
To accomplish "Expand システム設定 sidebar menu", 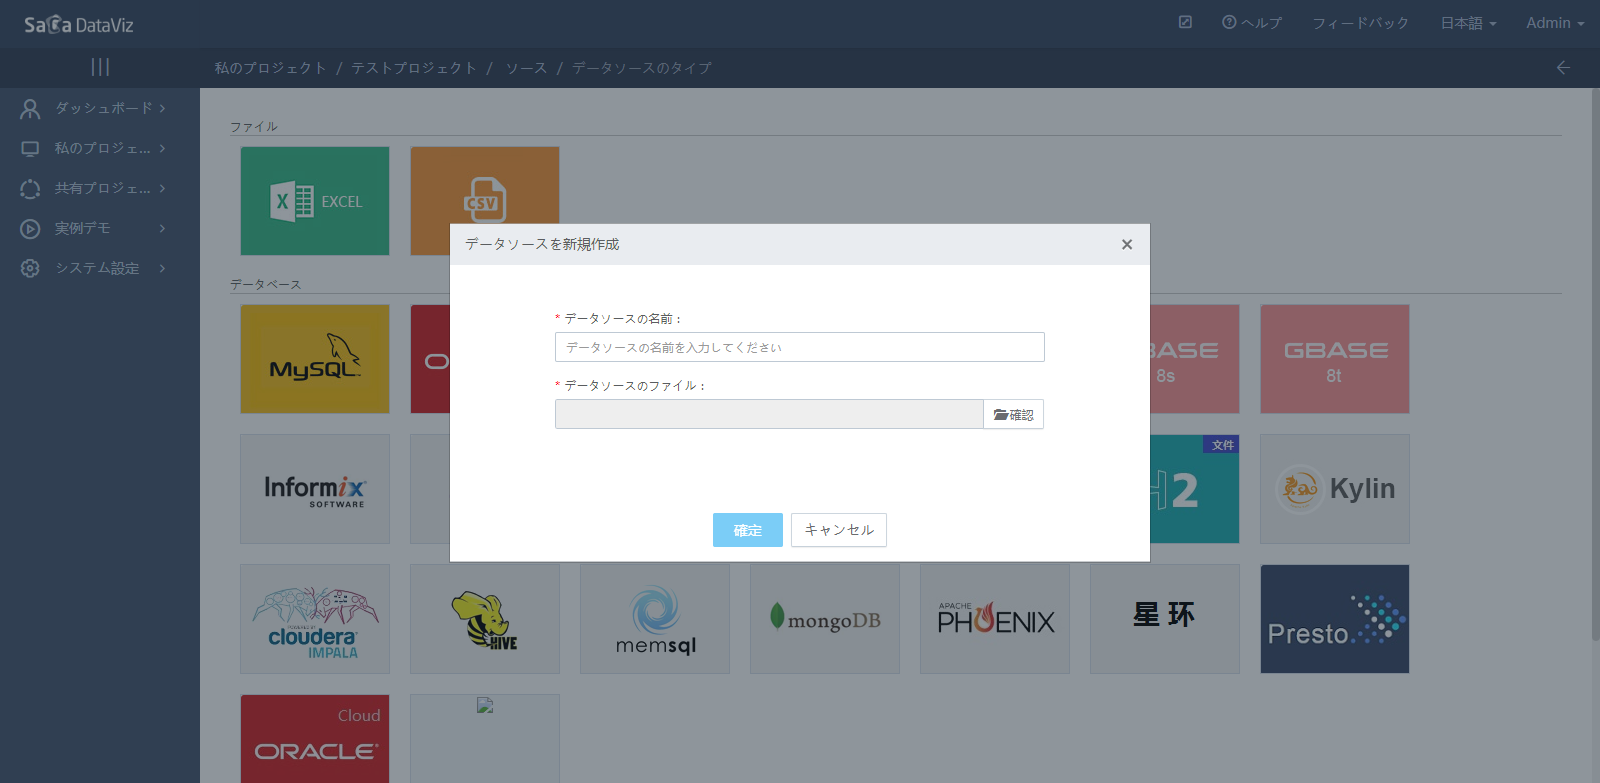I will (100, 268).
